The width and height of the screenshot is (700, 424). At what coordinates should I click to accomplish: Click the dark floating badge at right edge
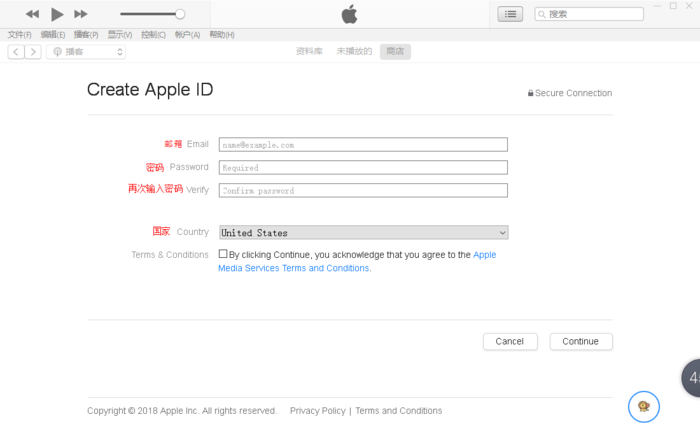click(691, 378)
